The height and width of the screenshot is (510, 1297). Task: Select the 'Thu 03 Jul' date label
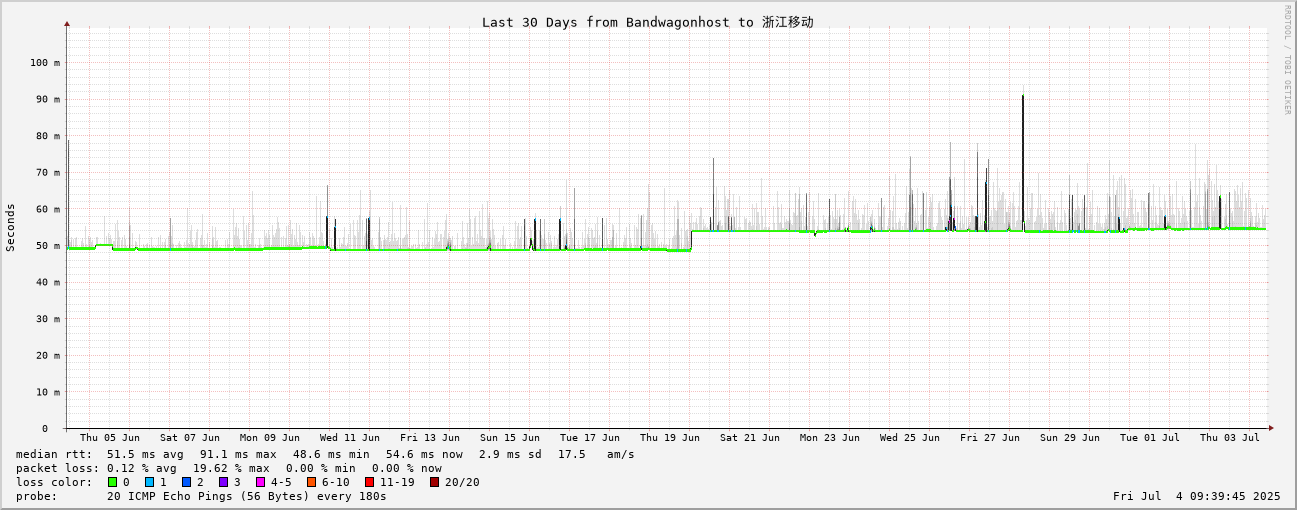pyautogui.click(x=1230, y=438)
